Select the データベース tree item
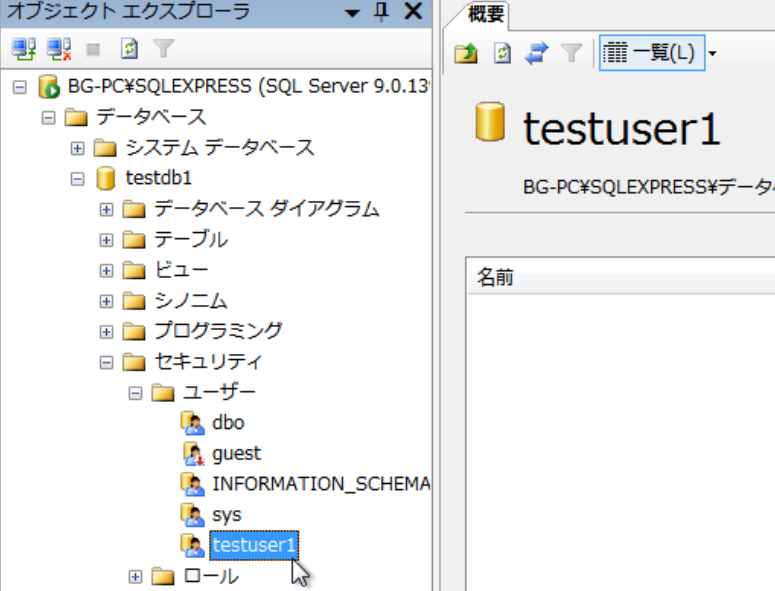 tap(151, 117)
